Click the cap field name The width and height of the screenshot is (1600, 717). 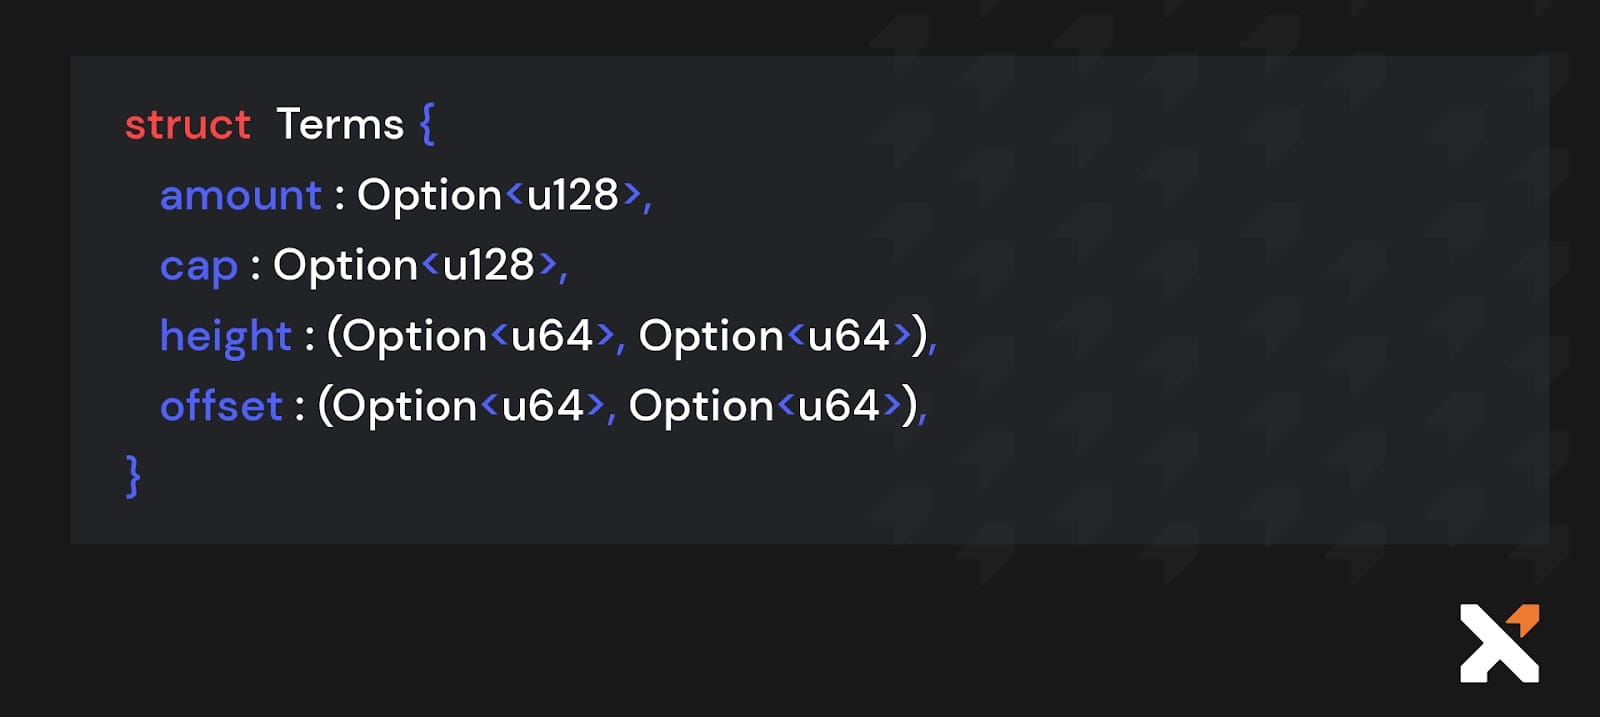(199, 266)
